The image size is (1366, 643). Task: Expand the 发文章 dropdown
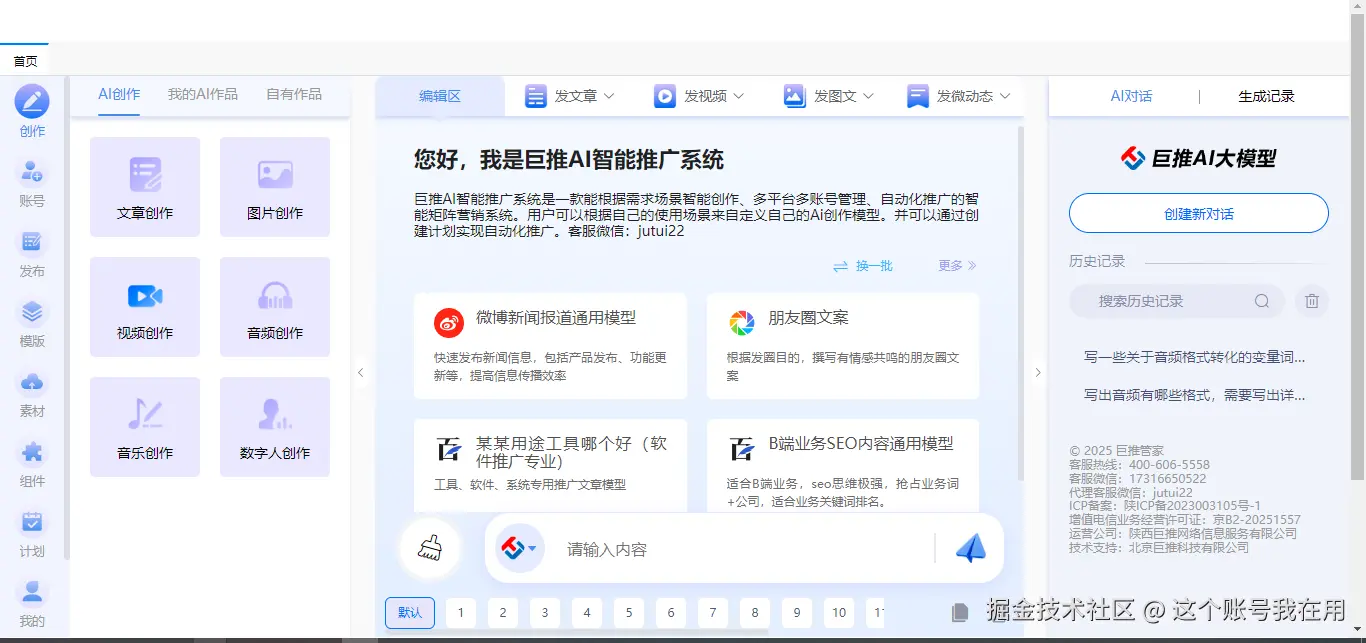(570, 96)
